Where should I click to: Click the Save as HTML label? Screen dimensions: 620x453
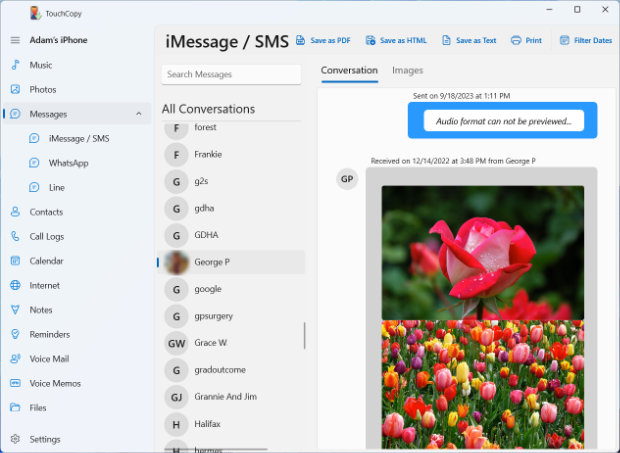403,40
